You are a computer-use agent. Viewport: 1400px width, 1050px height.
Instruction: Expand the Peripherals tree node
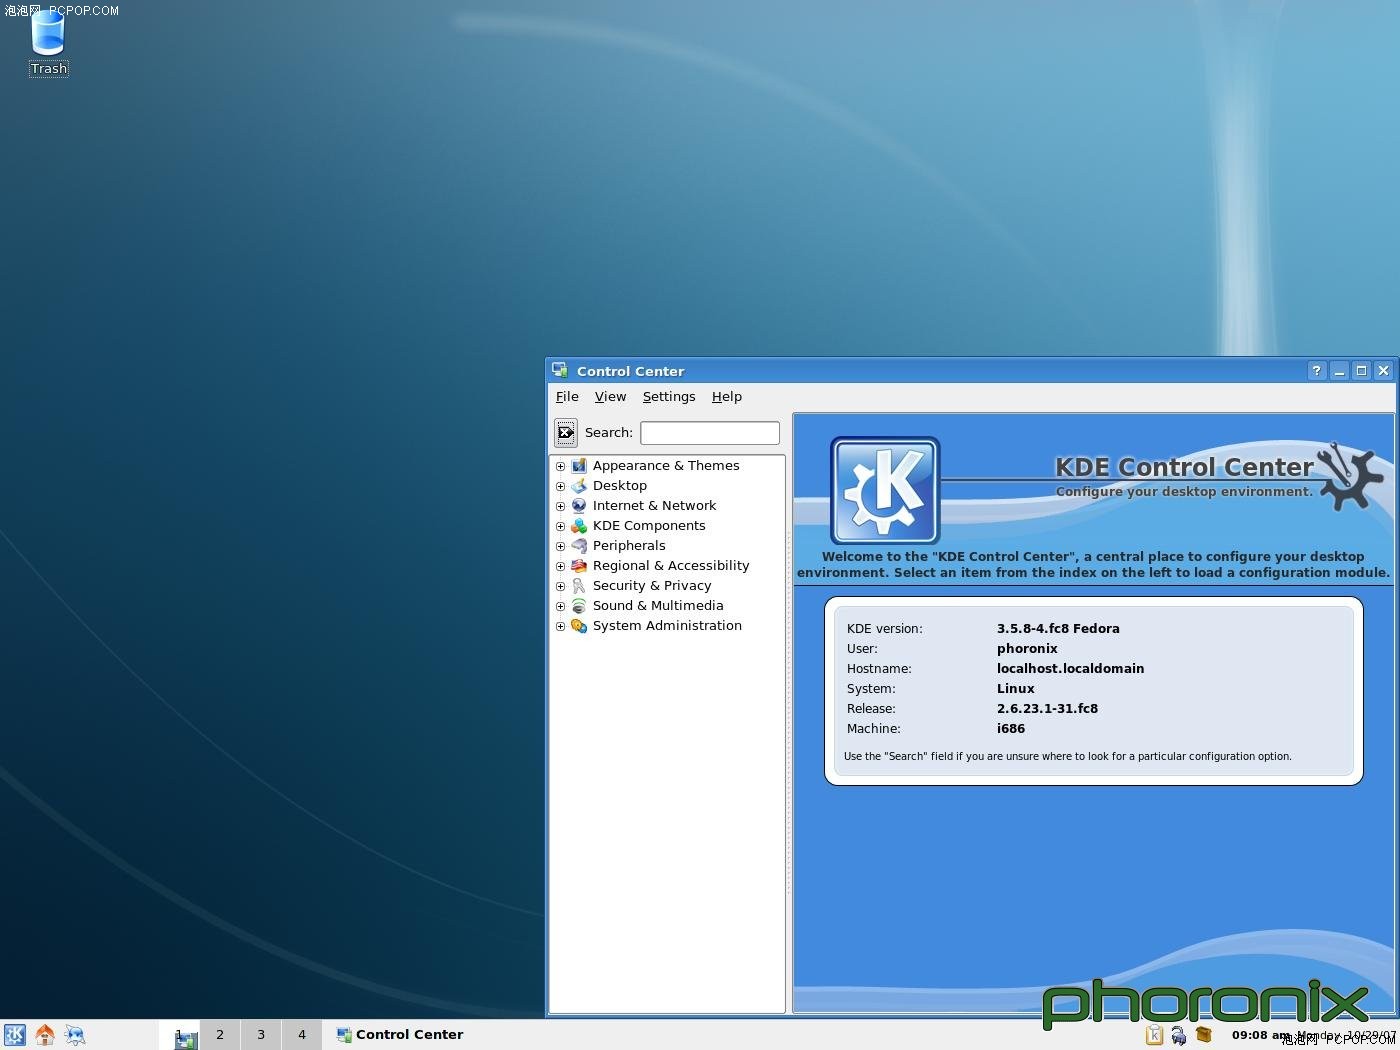tap(561, 547)
